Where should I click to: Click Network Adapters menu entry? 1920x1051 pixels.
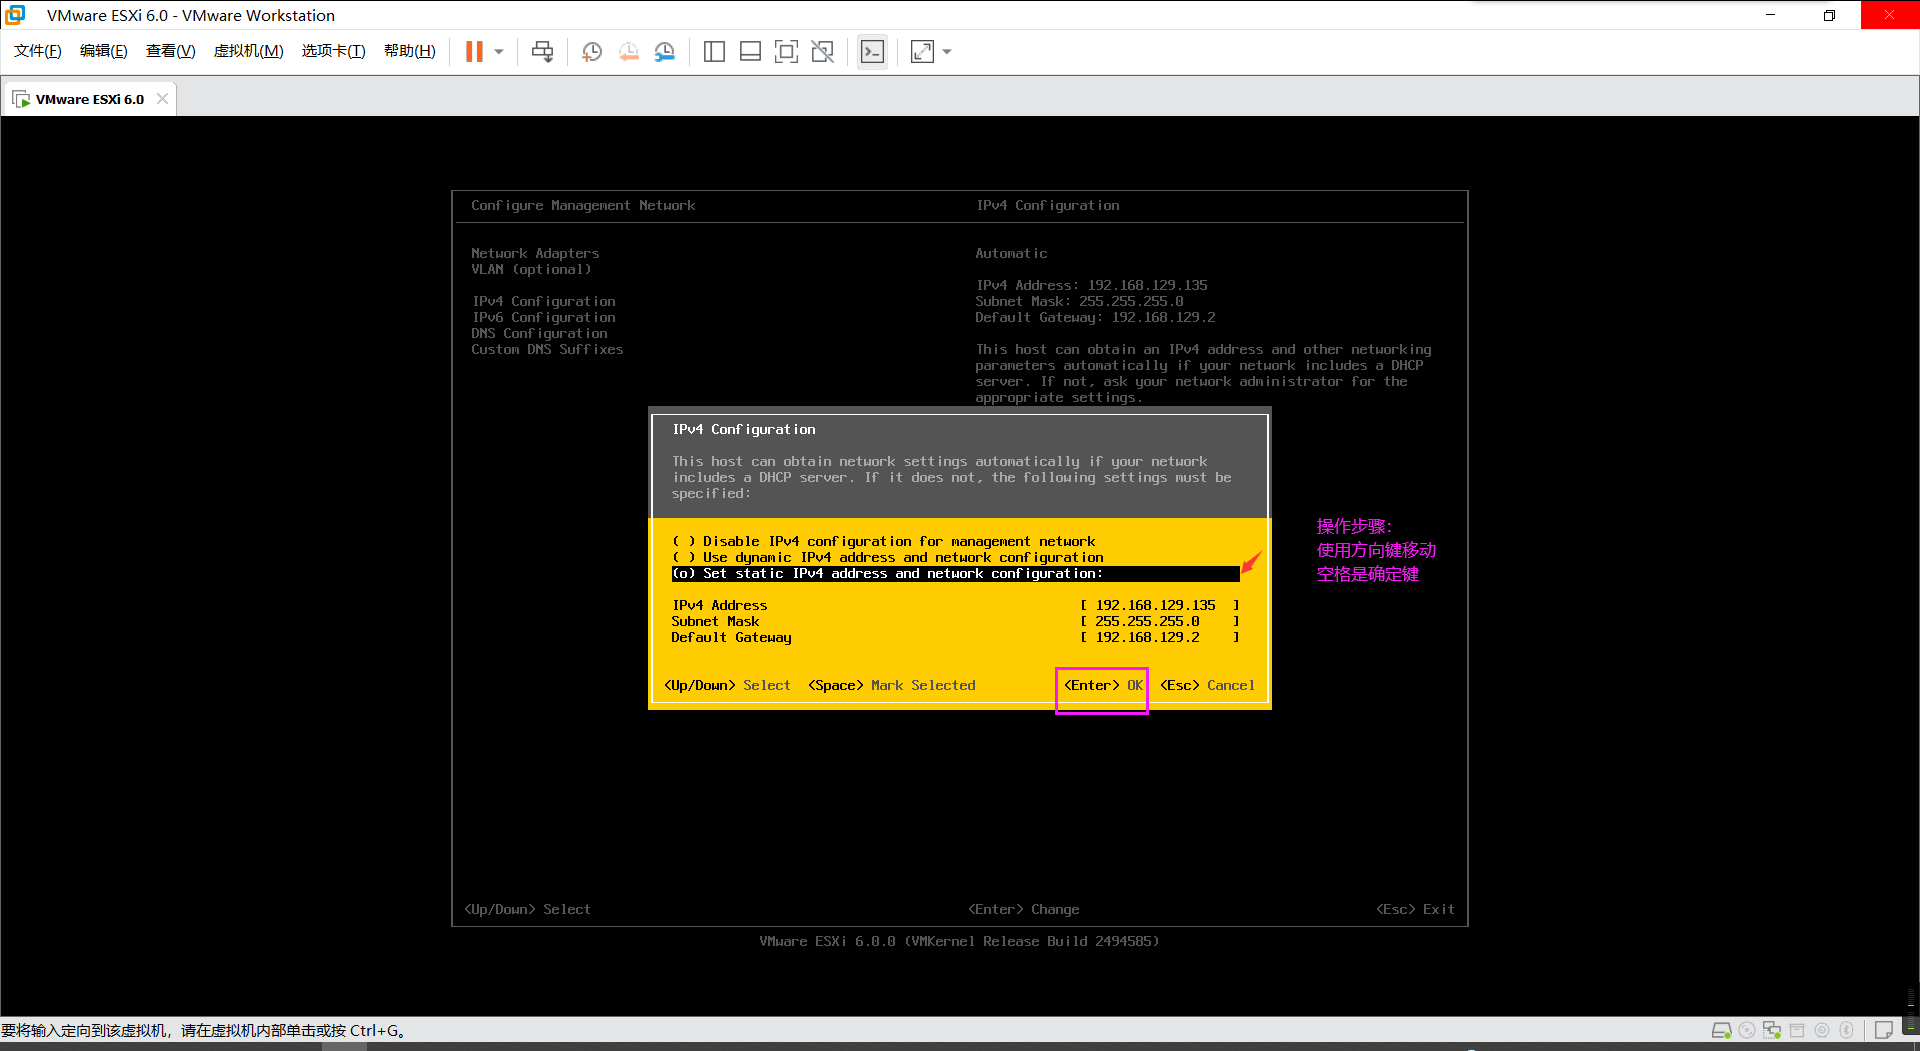click(x=535, y=253)
